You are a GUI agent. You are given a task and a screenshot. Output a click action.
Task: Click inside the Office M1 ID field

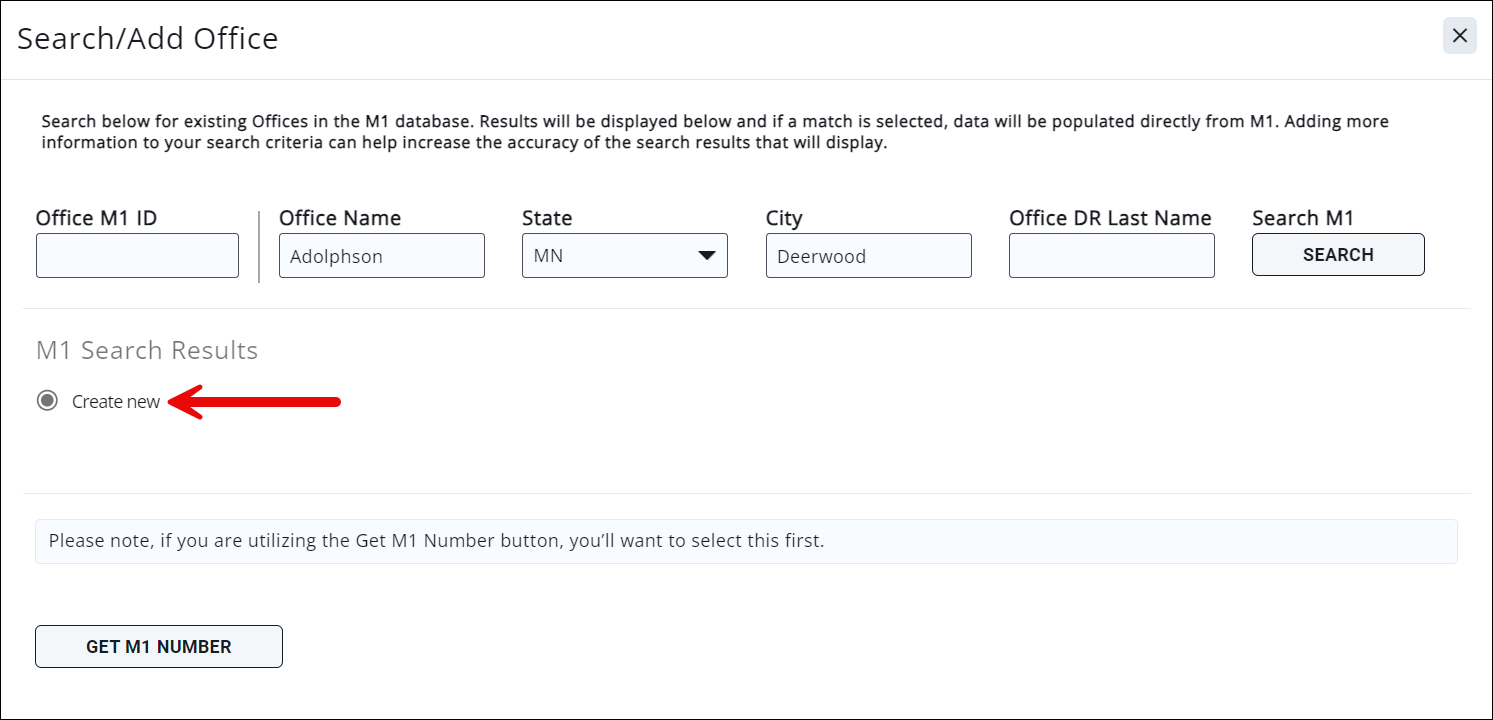click(x=137, y=255)
